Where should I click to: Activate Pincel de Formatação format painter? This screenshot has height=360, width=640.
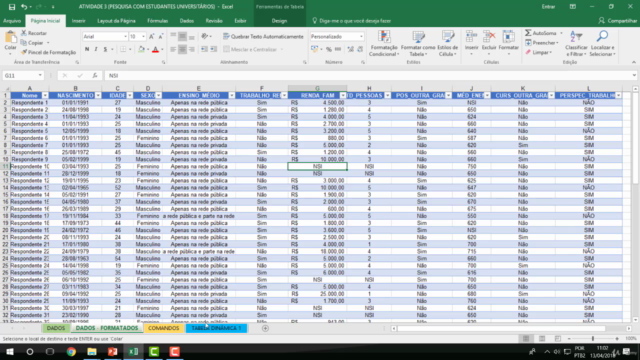pyautogui.click(x=49, y=52)
